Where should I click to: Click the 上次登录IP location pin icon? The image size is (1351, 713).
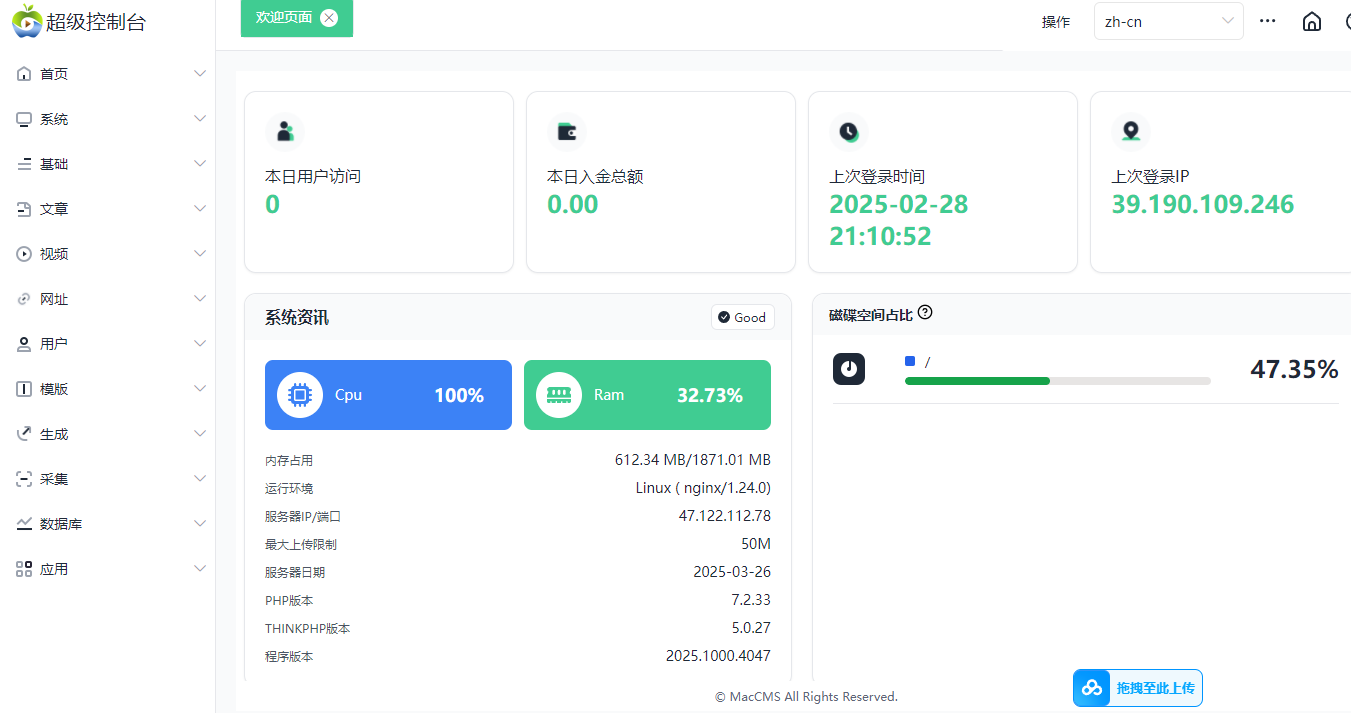[x=1130, y=131]
